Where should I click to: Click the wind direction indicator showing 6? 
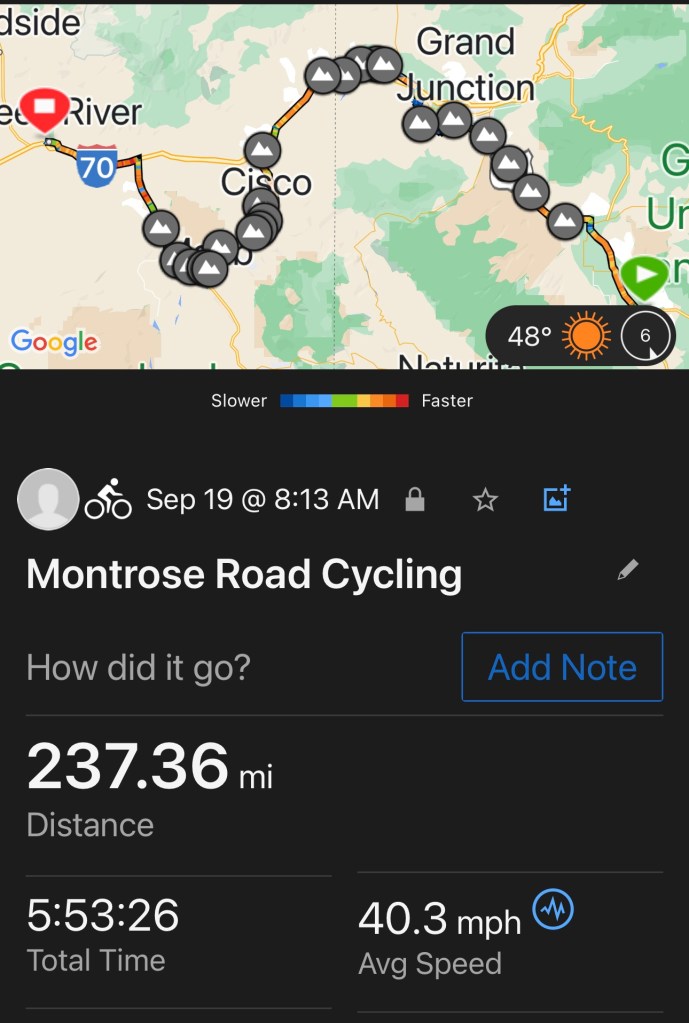[644, 336]
